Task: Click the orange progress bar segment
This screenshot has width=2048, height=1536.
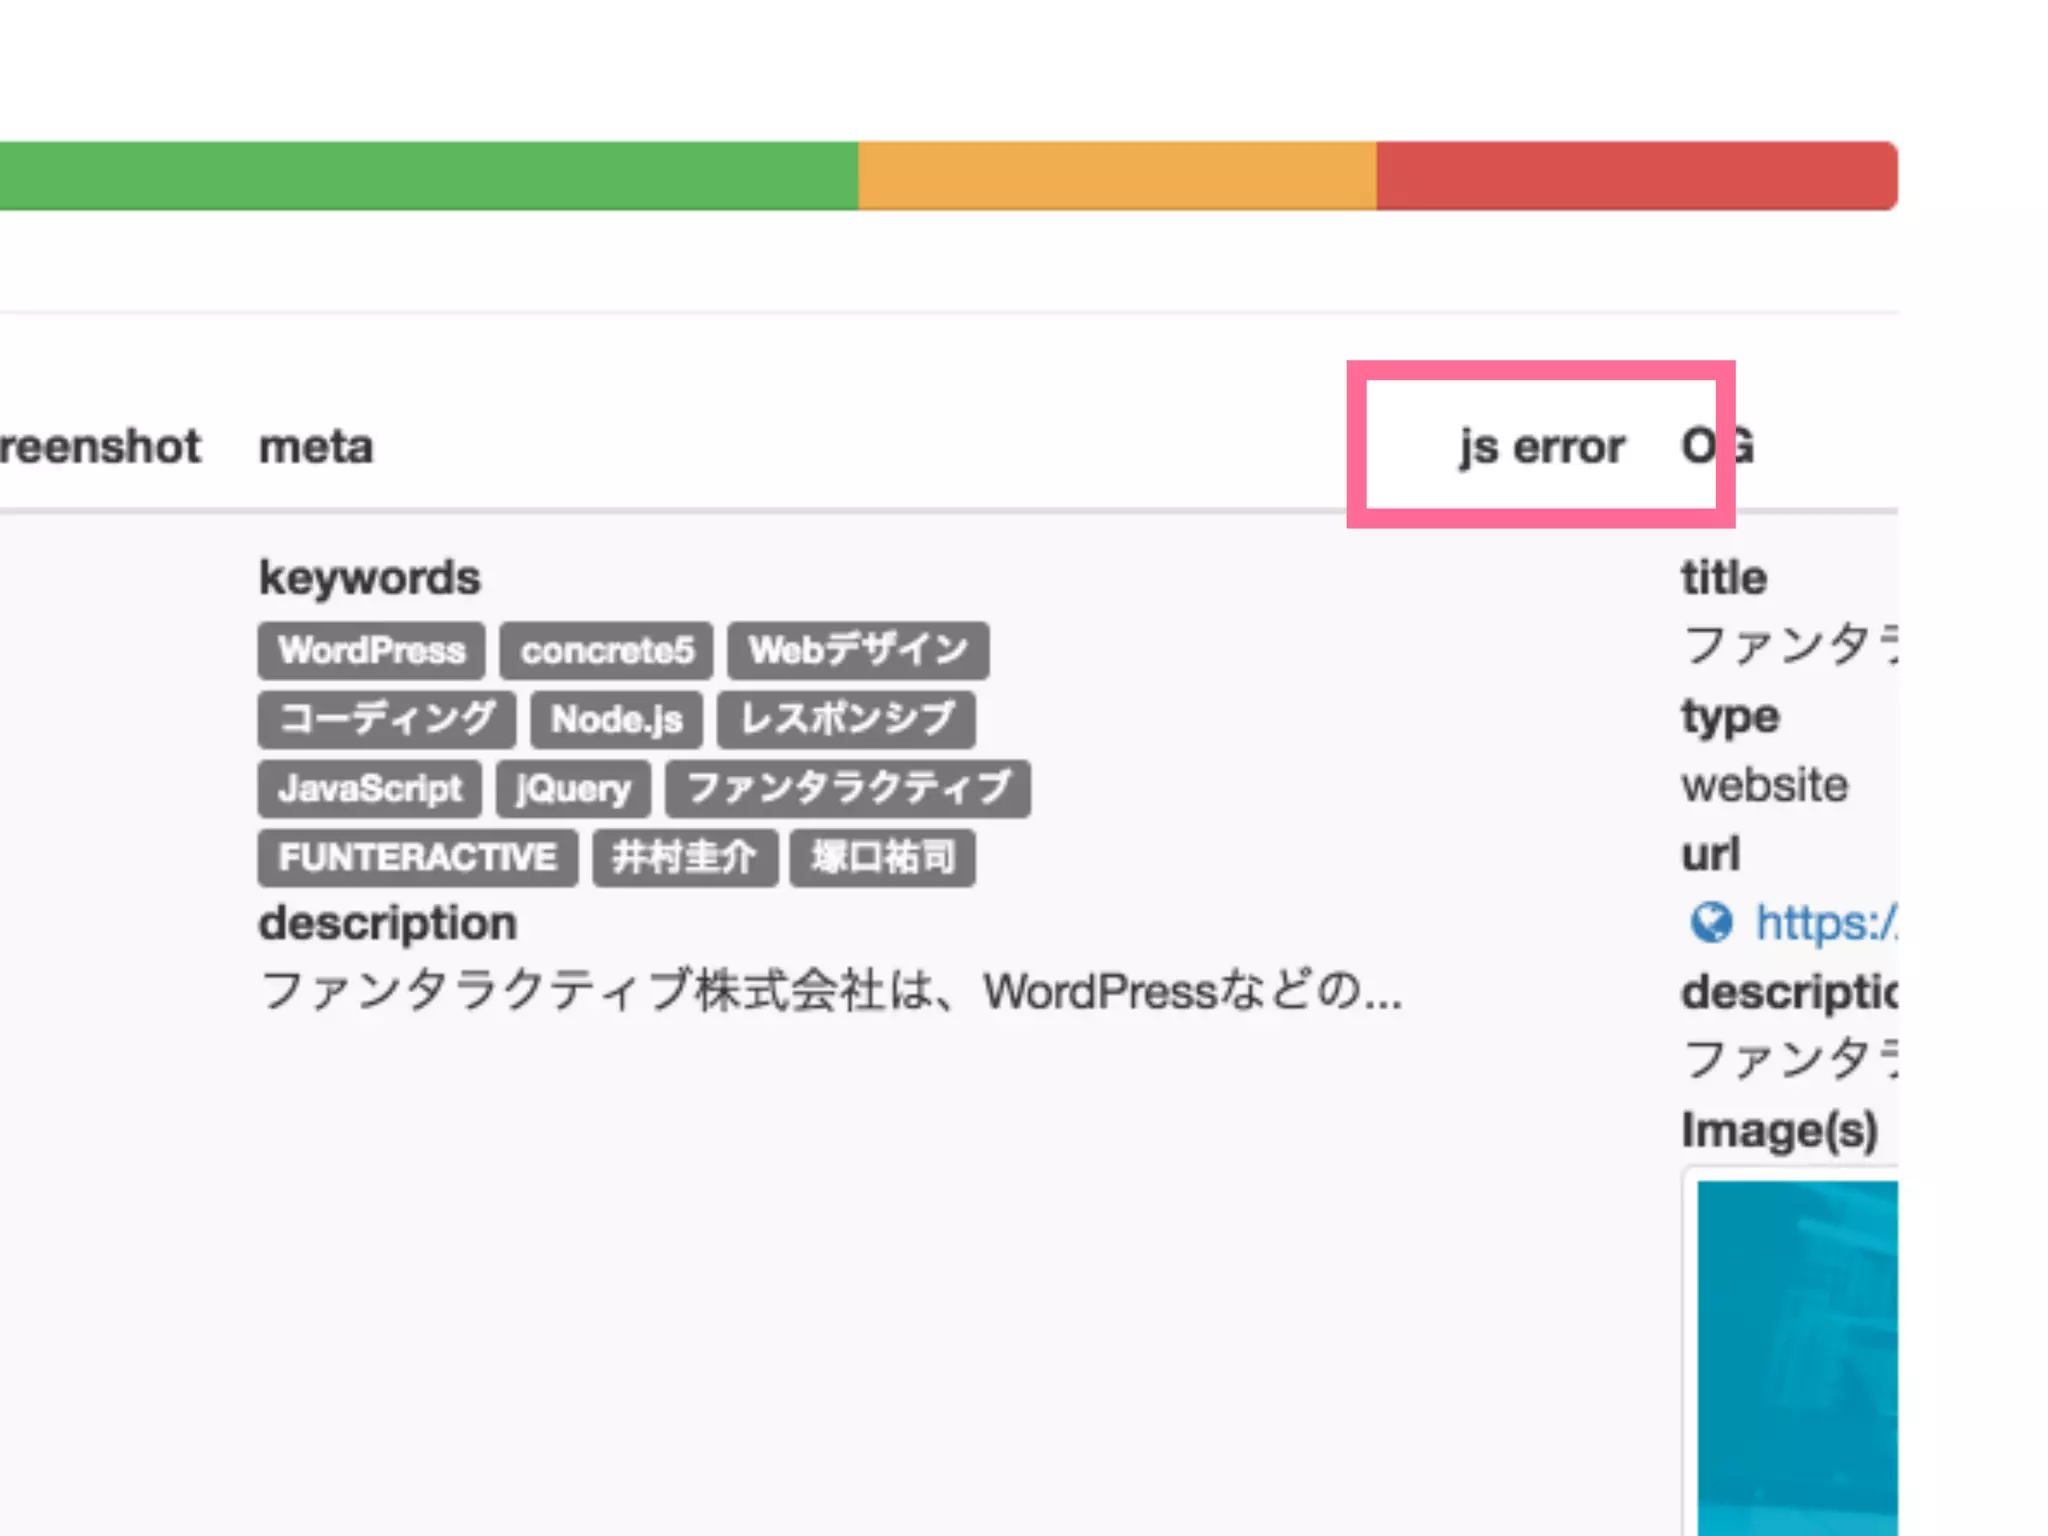Action: 1116,176
